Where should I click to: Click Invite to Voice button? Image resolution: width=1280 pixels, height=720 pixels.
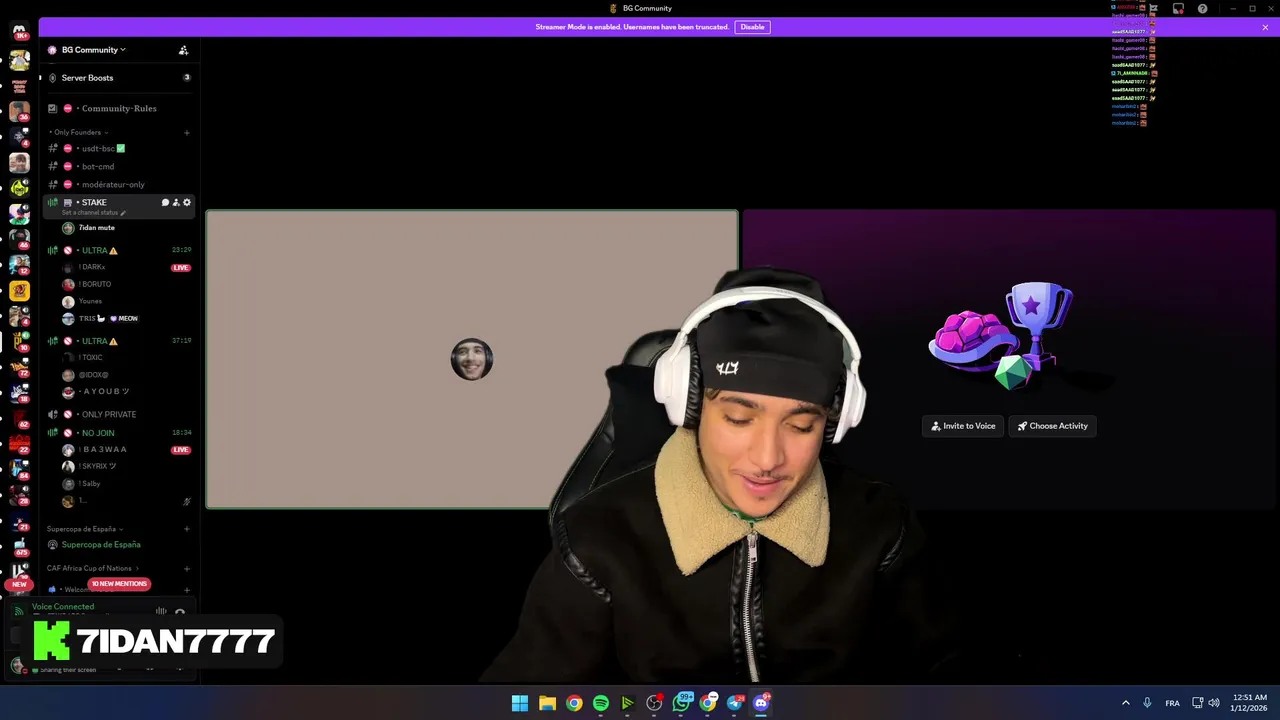(963, 426)
